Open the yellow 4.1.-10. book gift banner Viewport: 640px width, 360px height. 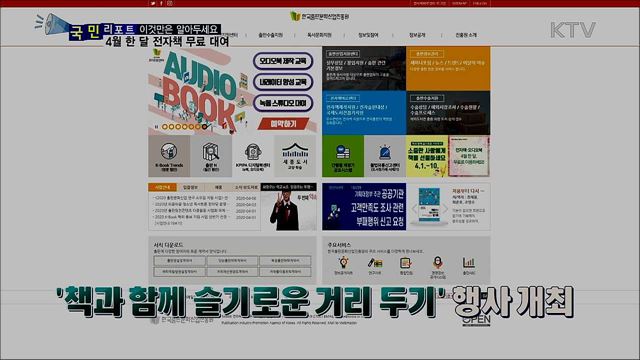tap(427, 156)
